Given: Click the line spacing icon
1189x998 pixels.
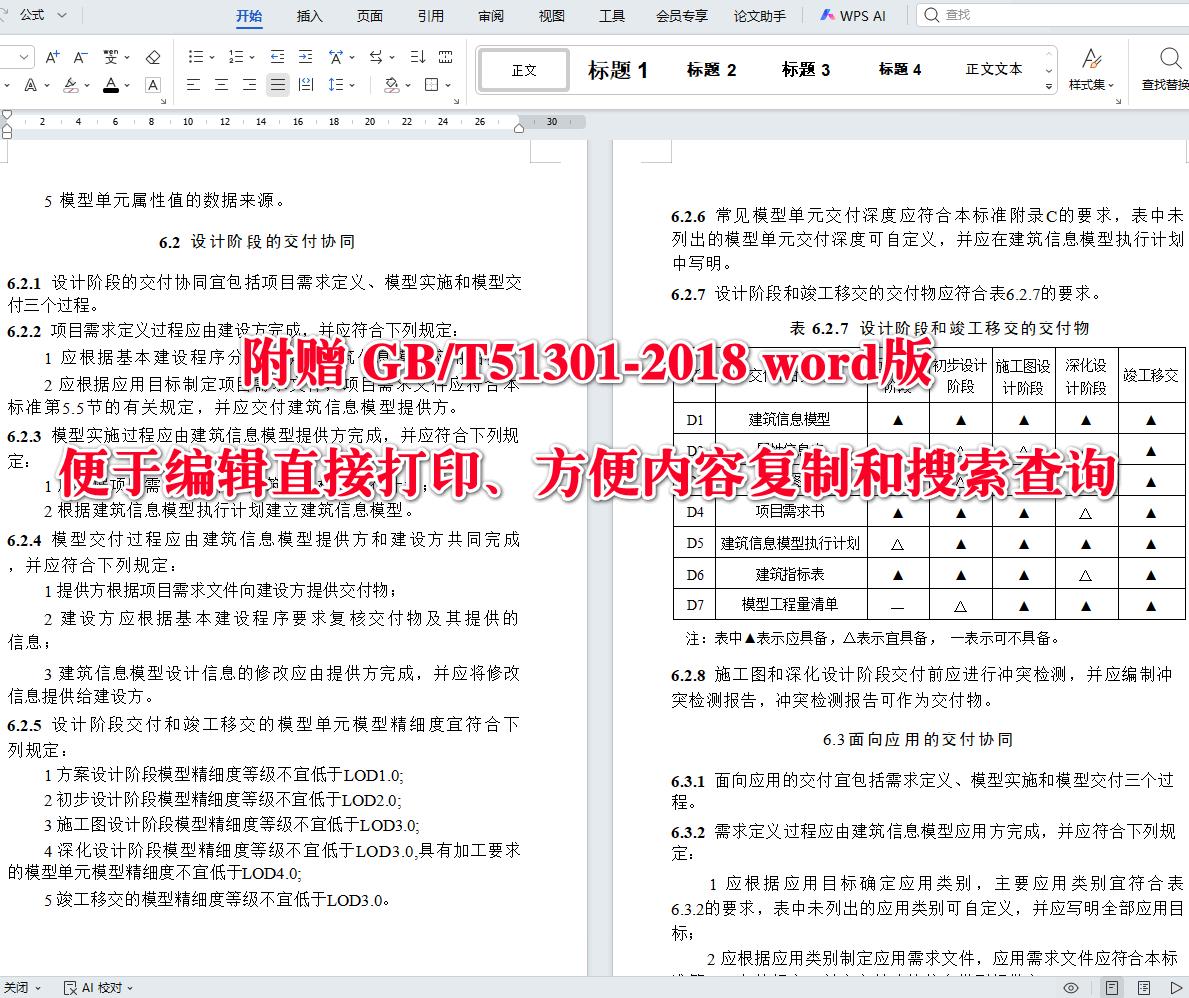Looking at the screenshot, I should [x=335, y=84].
